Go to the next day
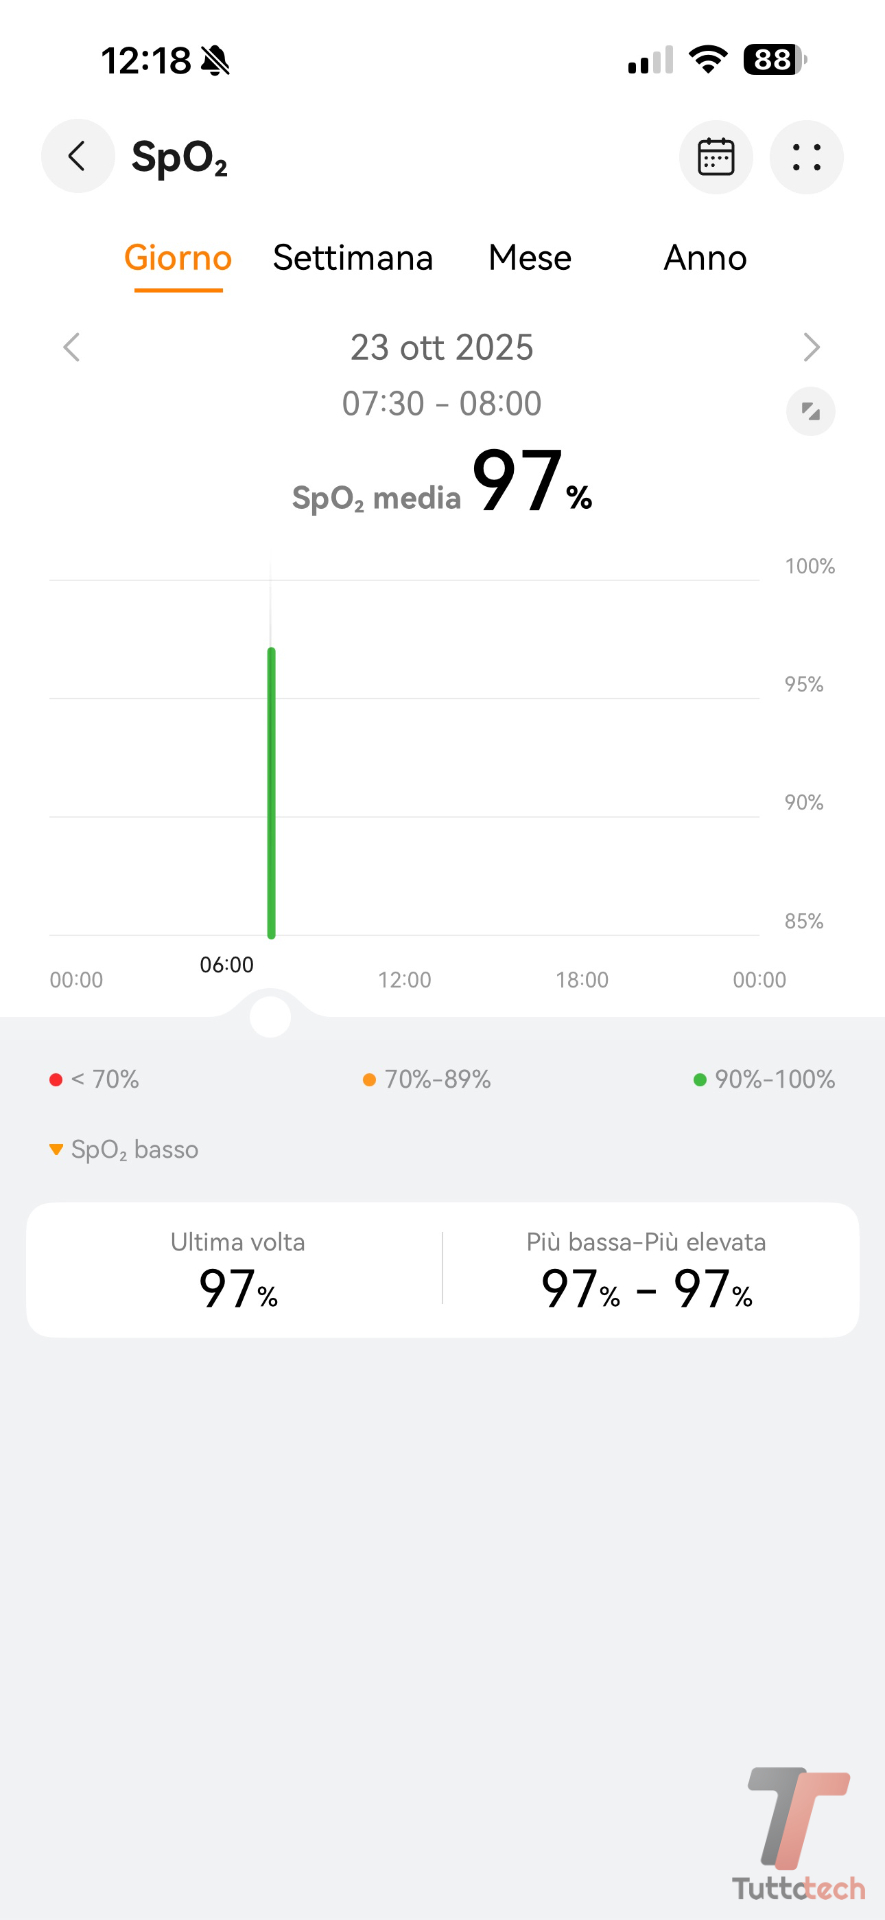Screen dimensions: 885x1920 tap(811, 347)
